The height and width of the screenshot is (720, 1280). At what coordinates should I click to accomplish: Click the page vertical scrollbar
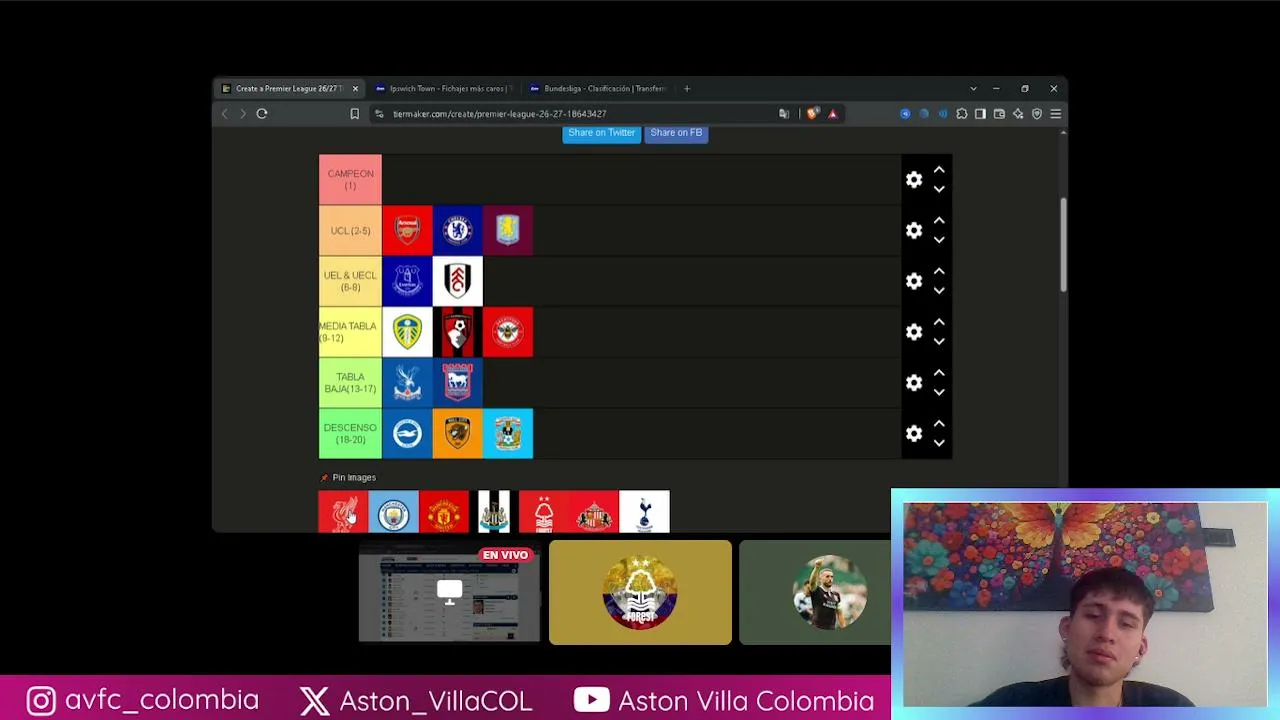[x=1063, y=245]
